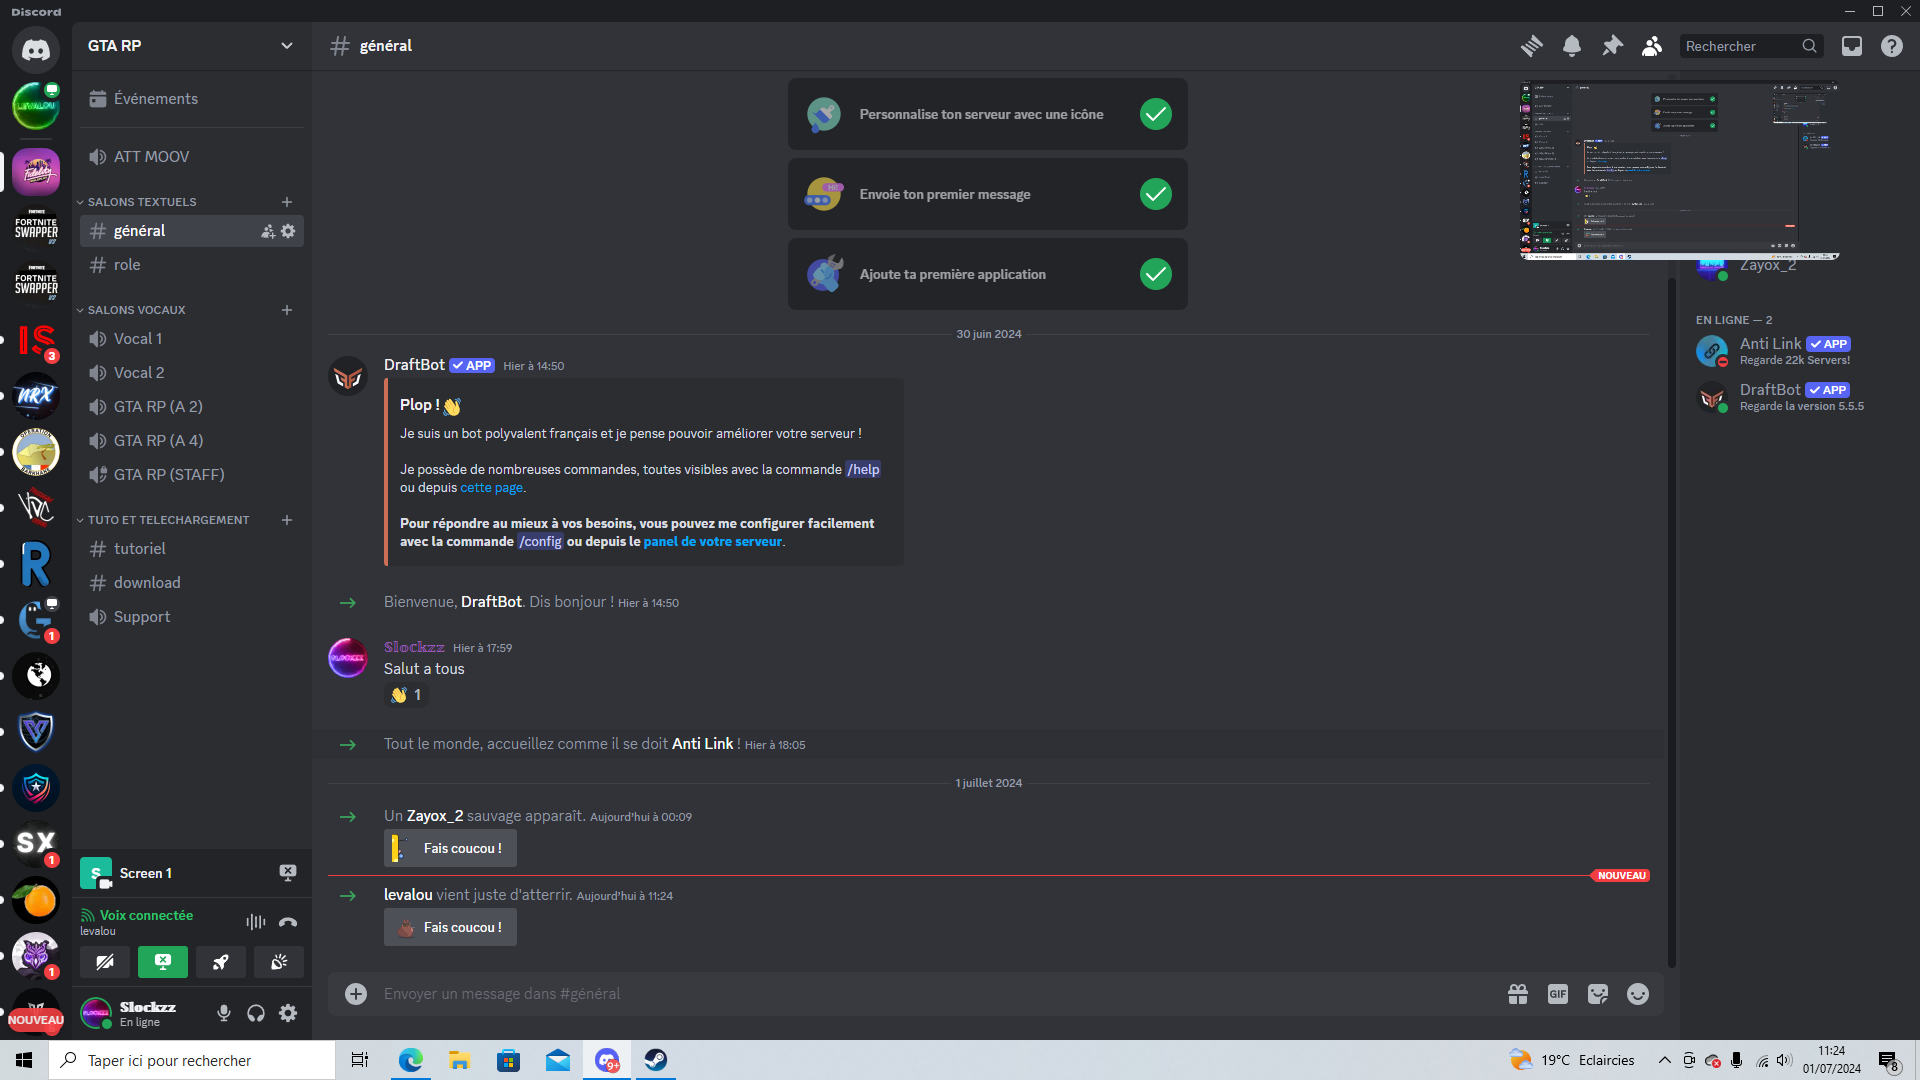Open the tutoriel text channel

[192, 549]
